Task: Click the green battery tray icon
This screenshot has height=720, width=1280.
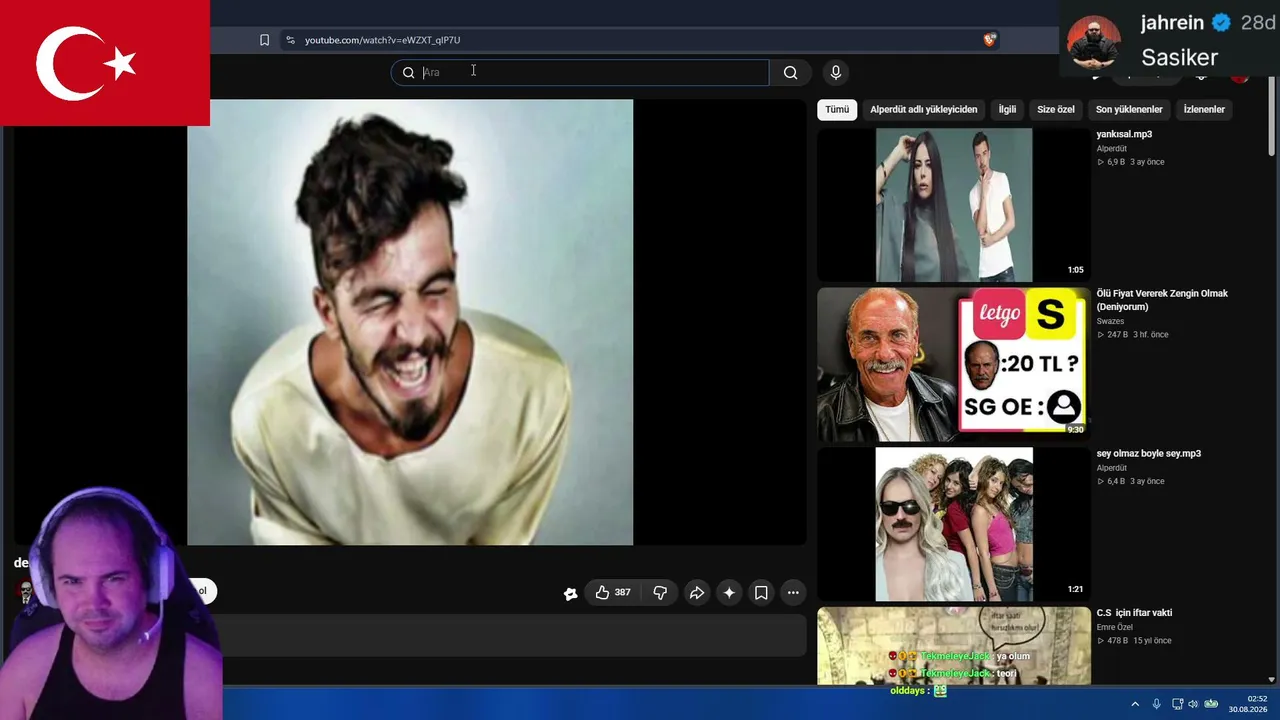Action: point(1211,704)
